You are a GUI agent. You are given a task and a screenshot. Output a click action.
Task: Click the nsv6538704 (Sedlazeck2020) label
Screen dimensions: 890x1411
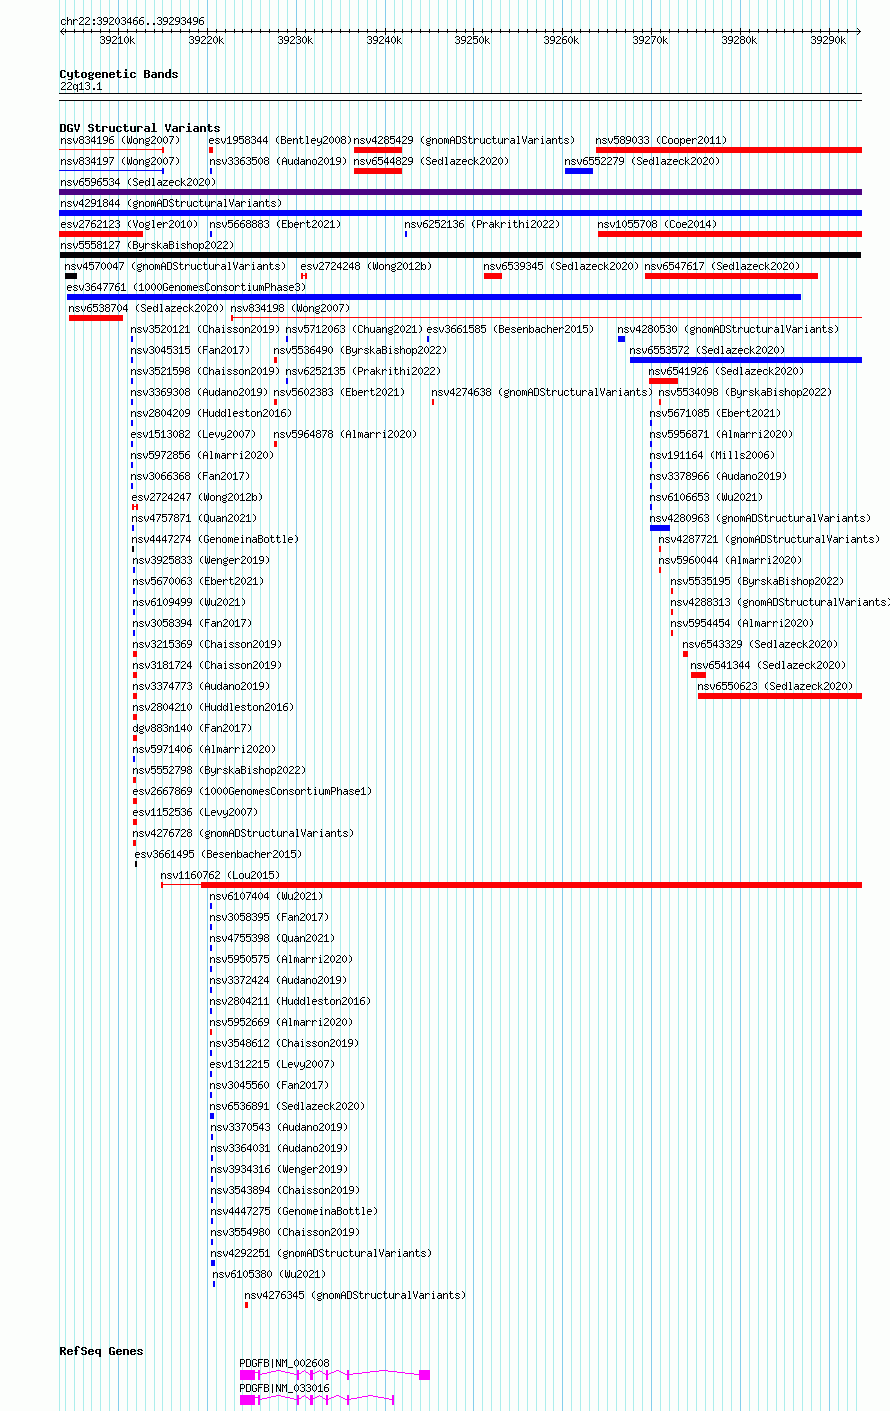[x=146, y=308]
